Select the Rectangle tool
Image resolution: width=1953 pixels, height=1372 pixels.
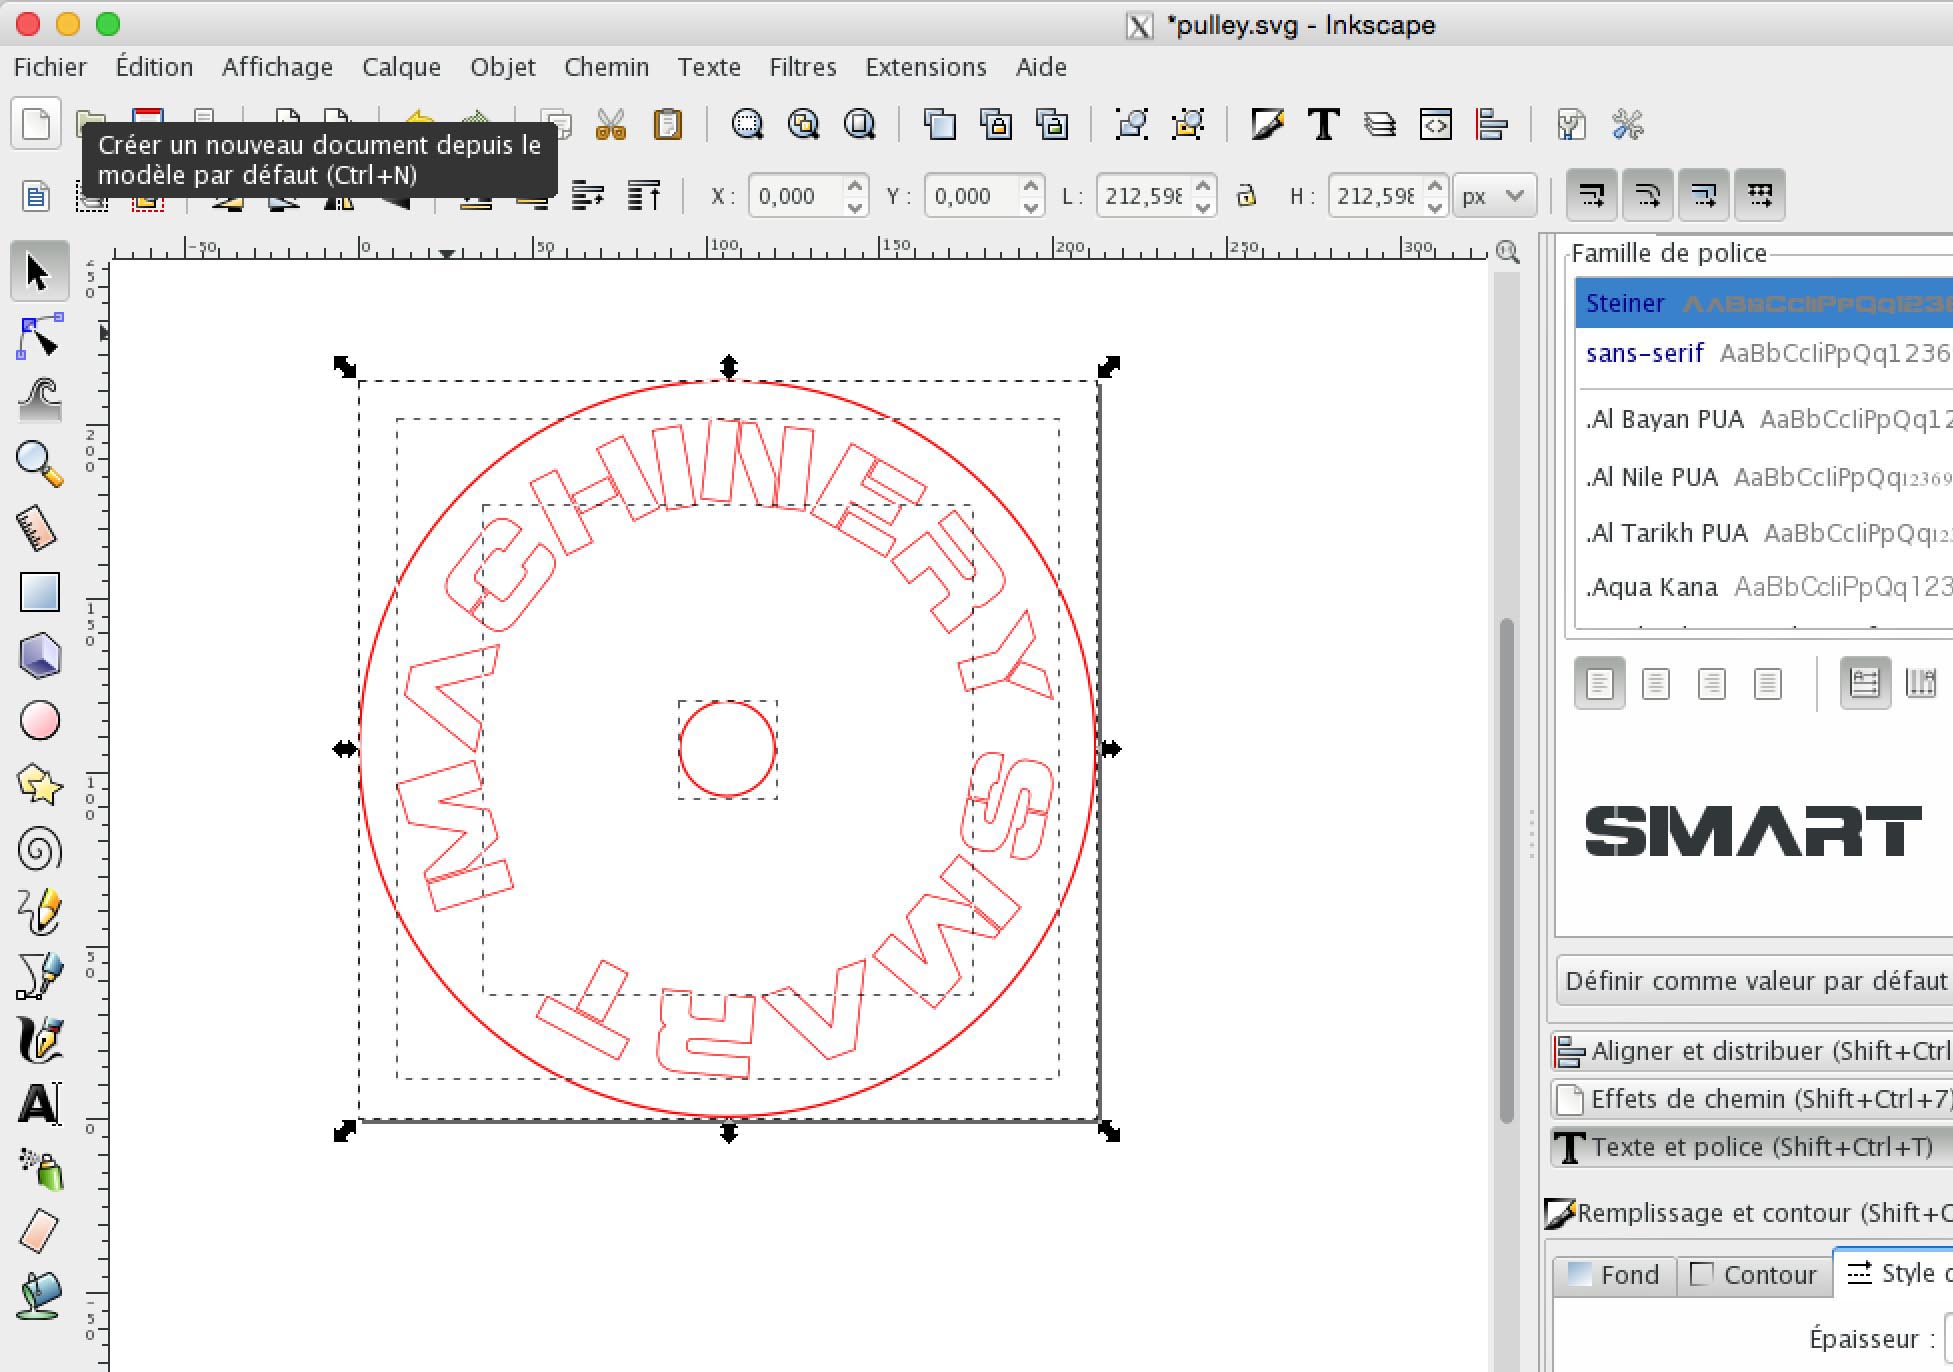click(39, 592)
